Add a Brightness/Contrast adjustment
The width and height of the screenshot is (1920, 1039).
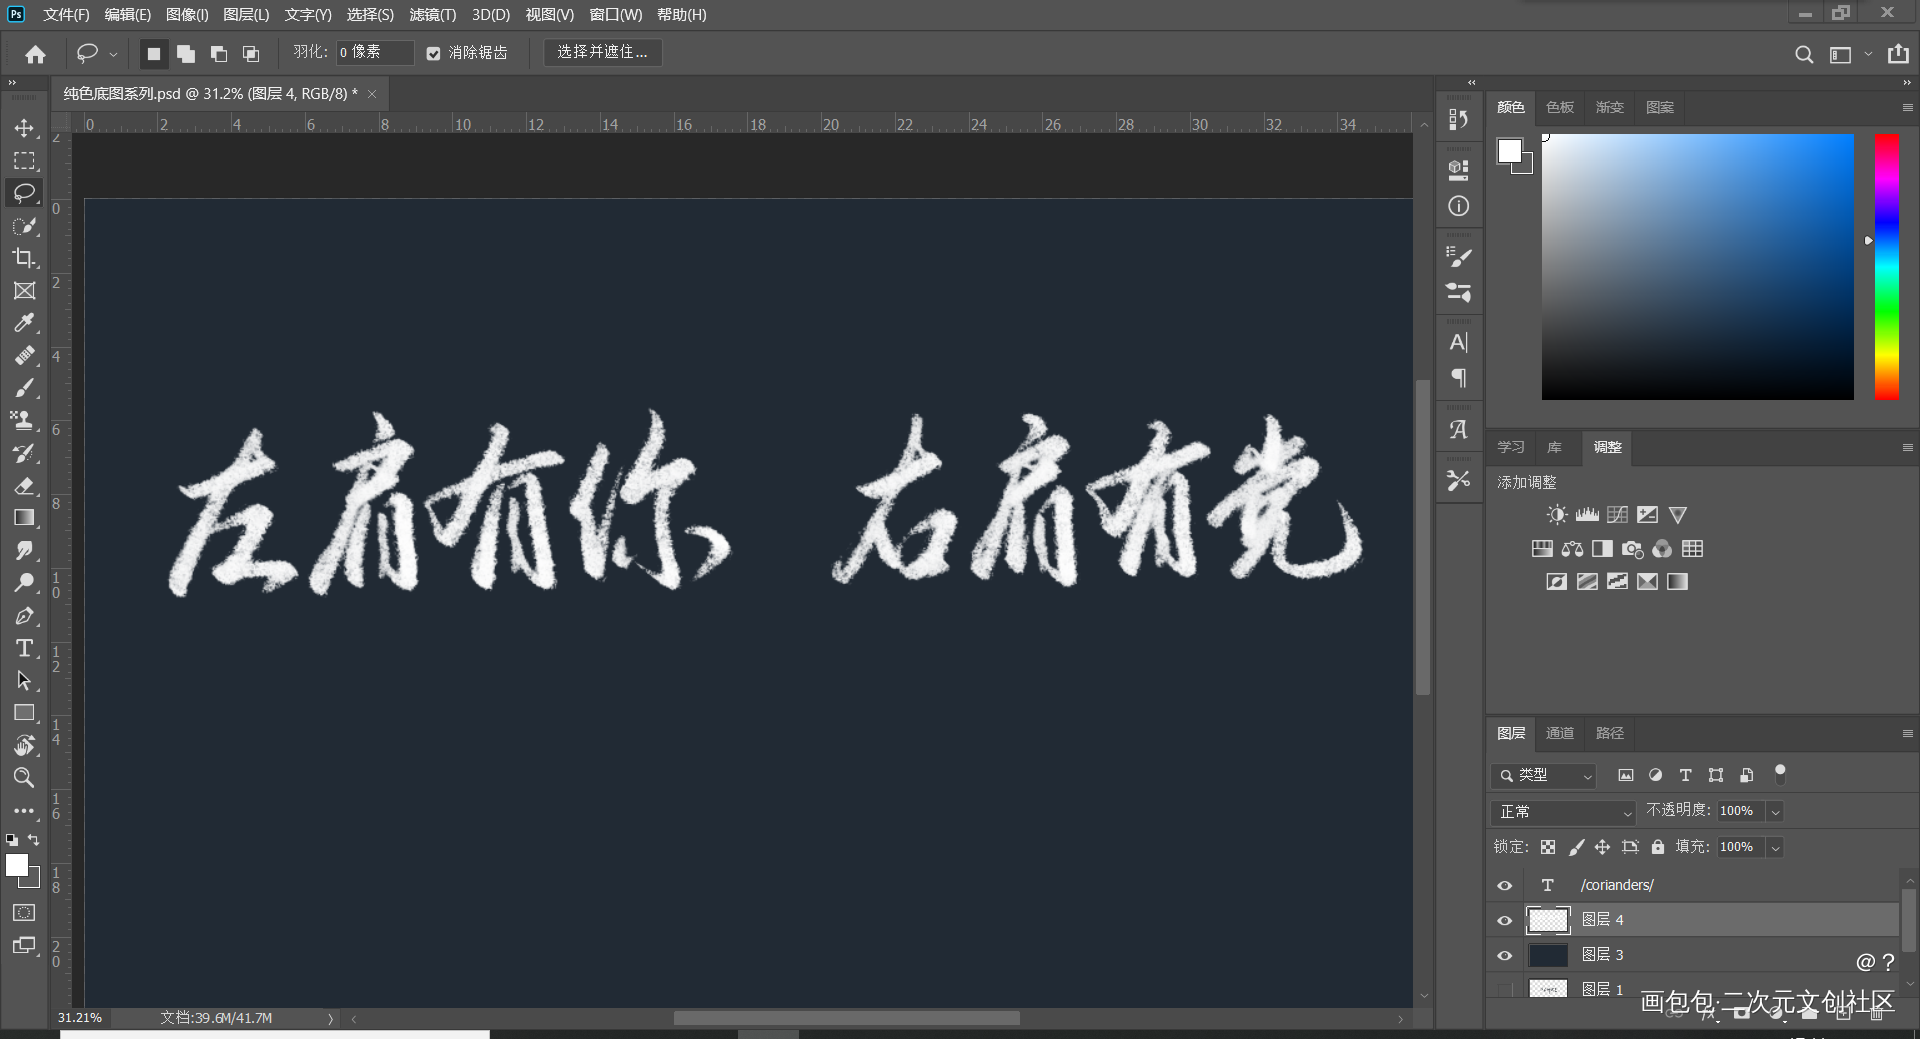pyautogui.click(x=1556, y=515)
